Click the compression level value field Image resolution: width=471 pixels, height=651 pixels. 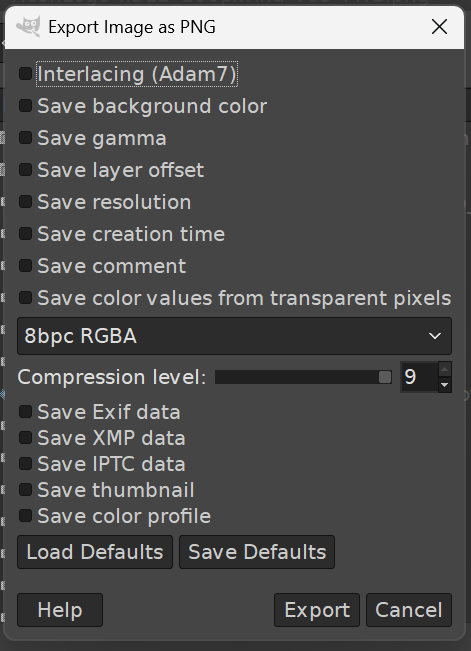pyautogui.click(x=419, y=377)
